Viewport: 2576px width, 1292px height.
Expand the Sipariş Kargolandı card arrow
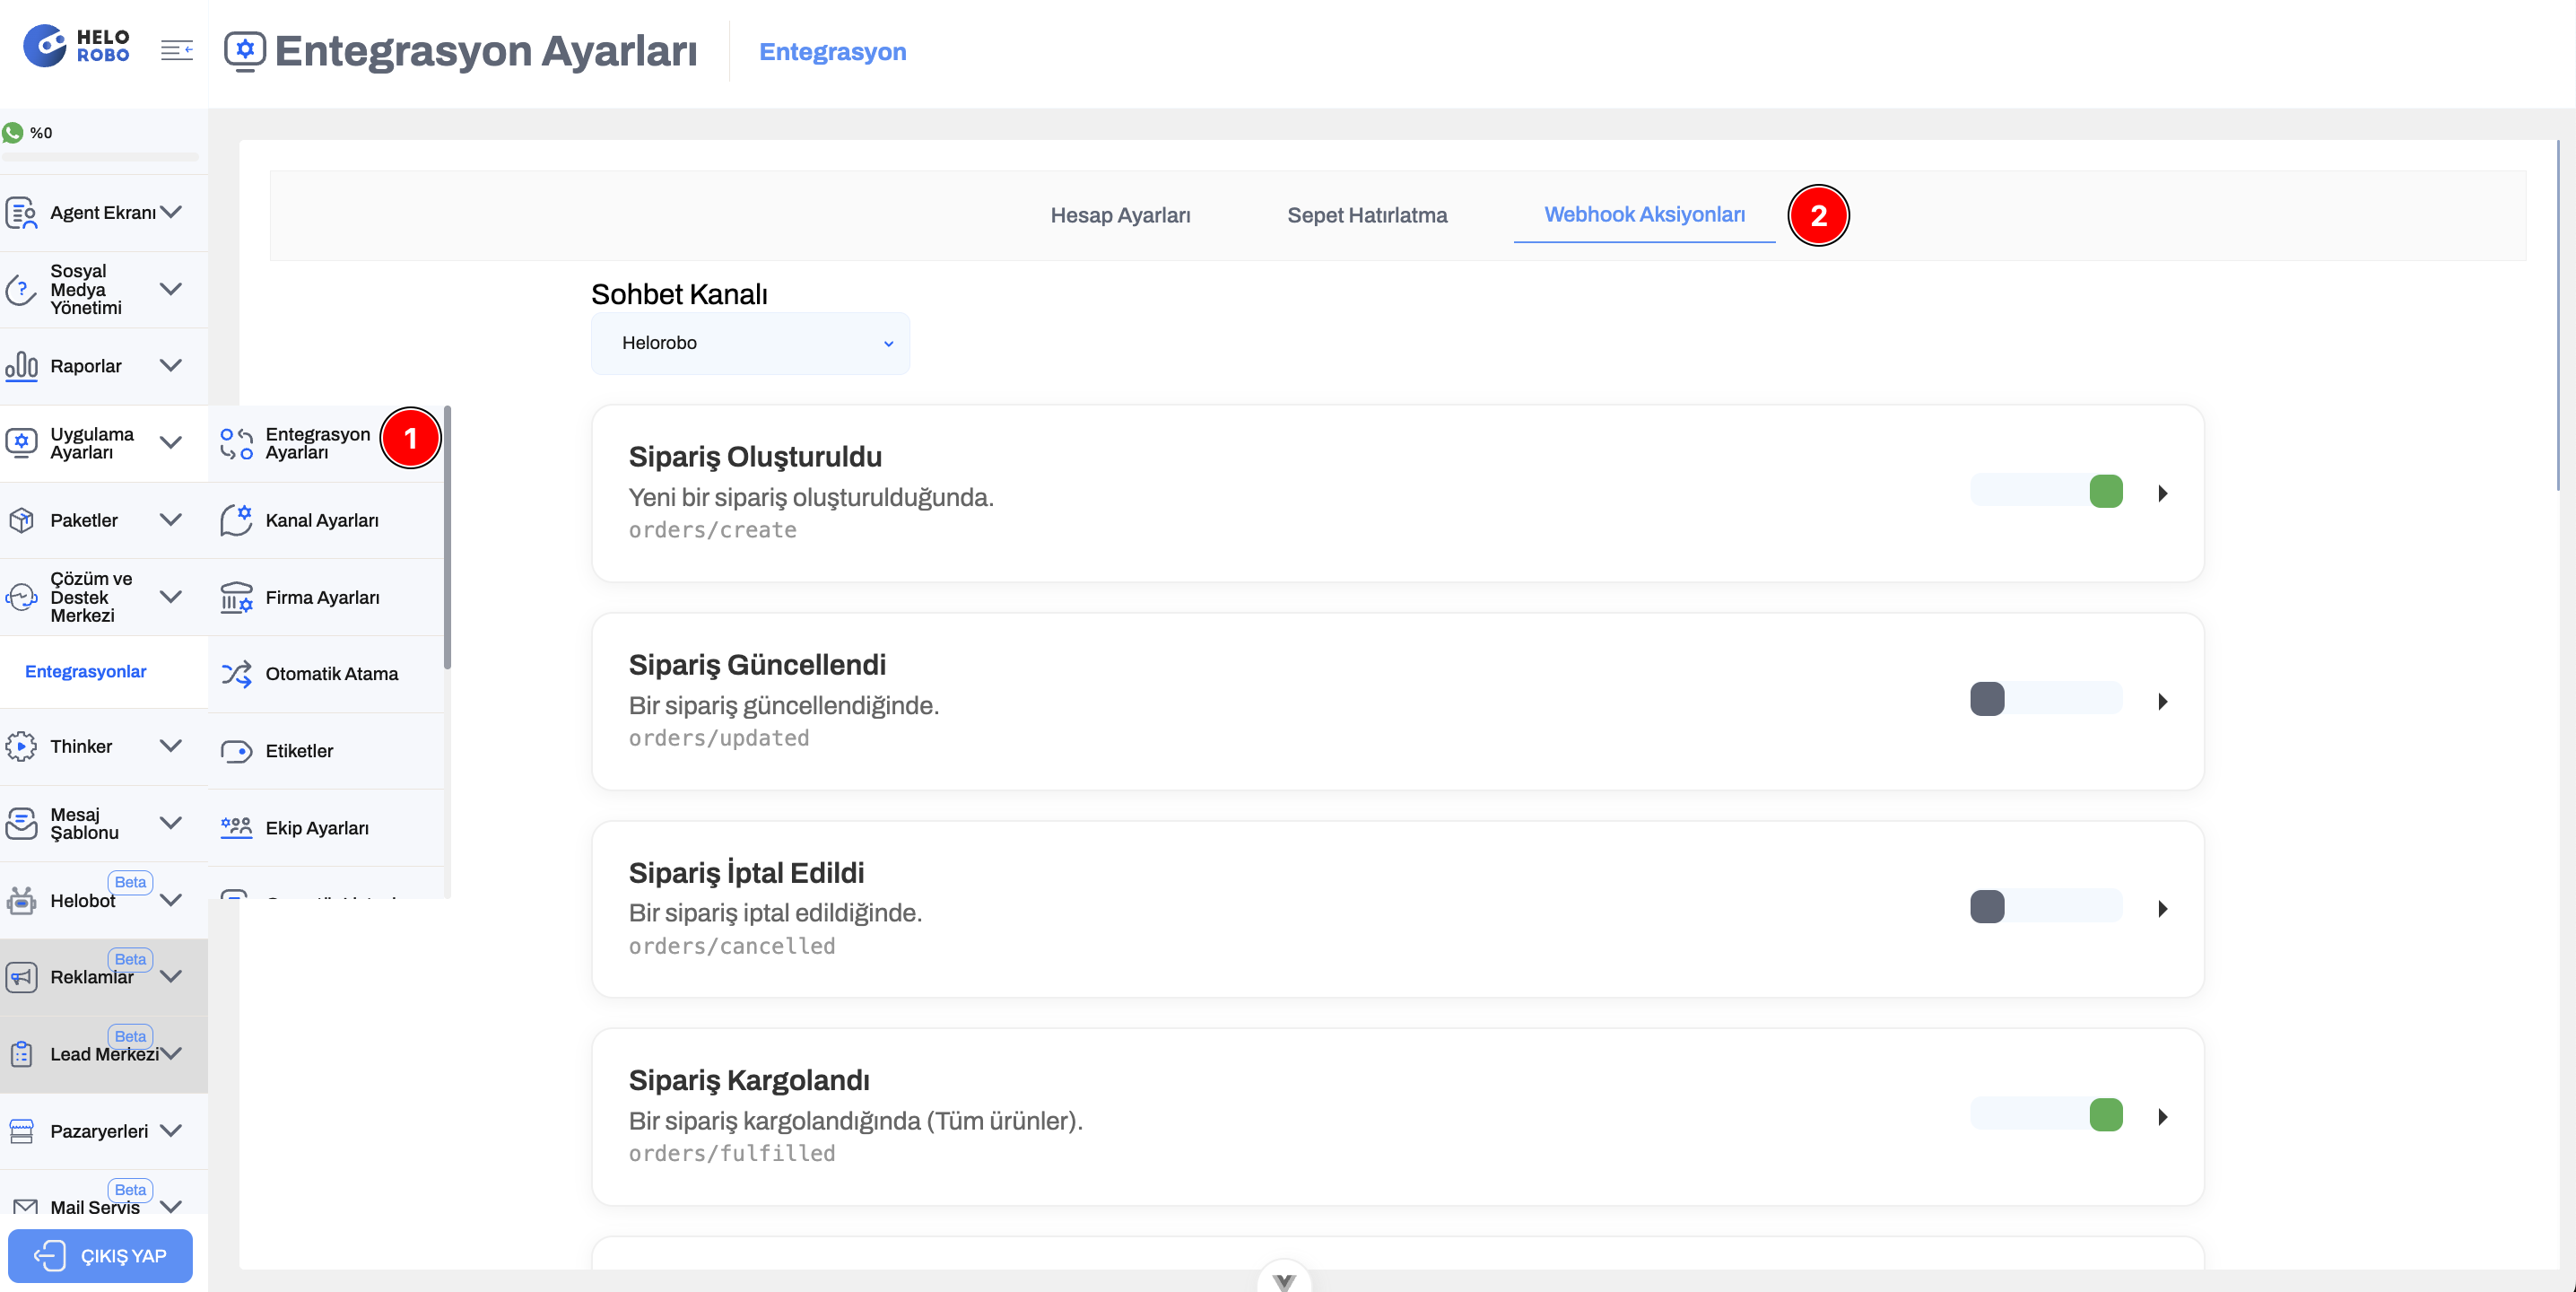(x=2163, y=1117)
